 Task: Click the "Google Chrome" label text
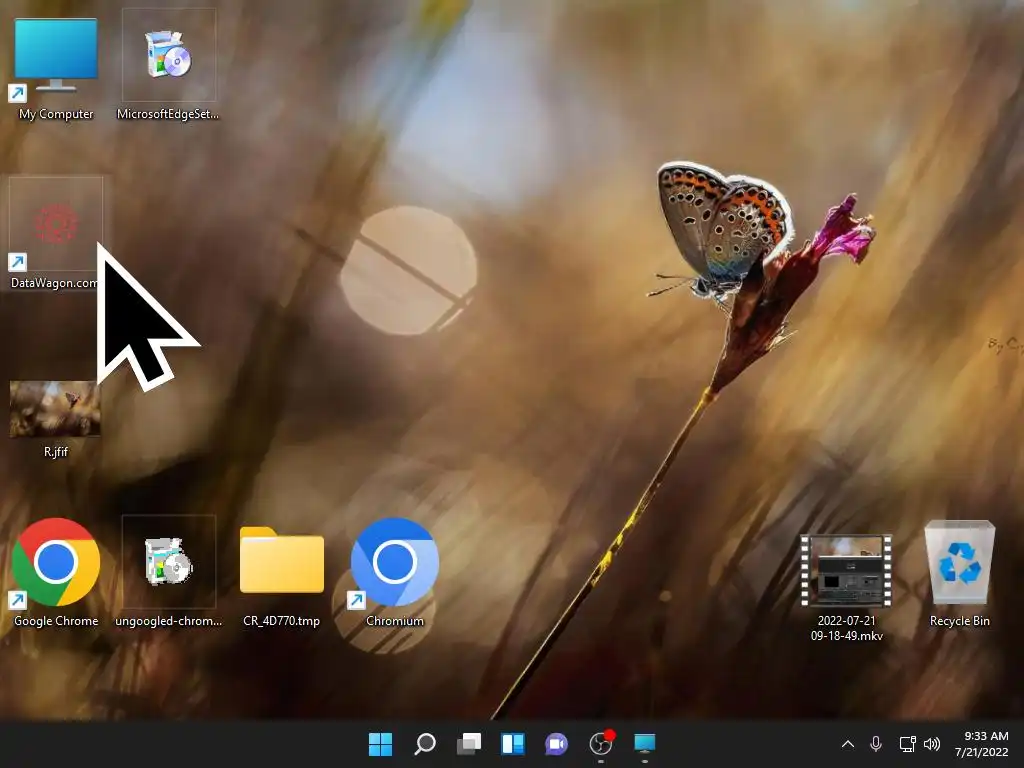[x=56, y=621]
